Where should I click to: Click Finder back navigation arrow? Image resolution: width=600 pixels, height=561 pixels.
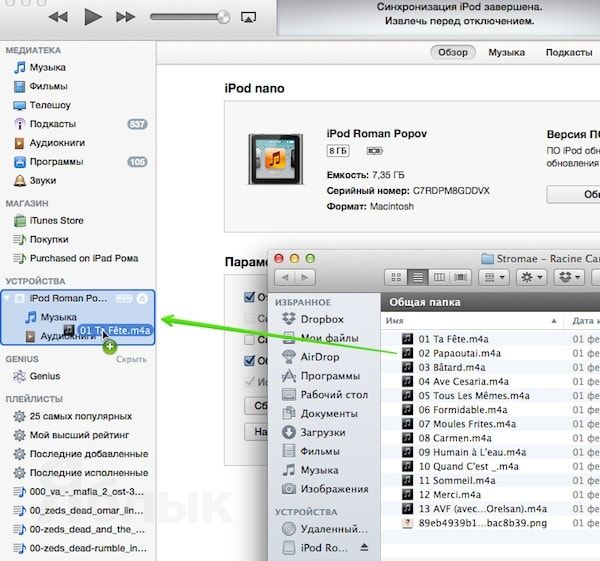tap(285, 277)
